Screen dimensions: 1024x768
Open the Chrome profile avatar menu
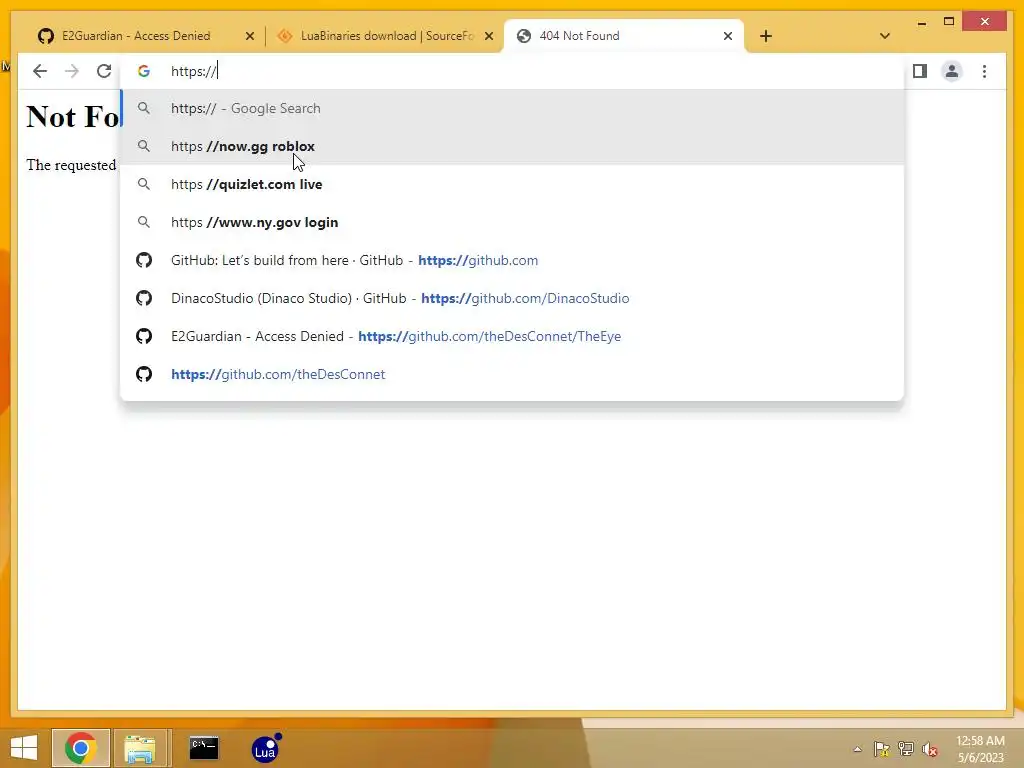pyautogui.click(x=952, y=71)
